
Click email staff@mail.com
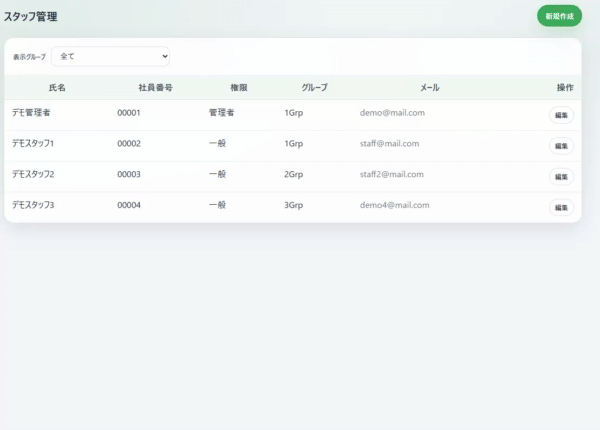click(389, 143)
